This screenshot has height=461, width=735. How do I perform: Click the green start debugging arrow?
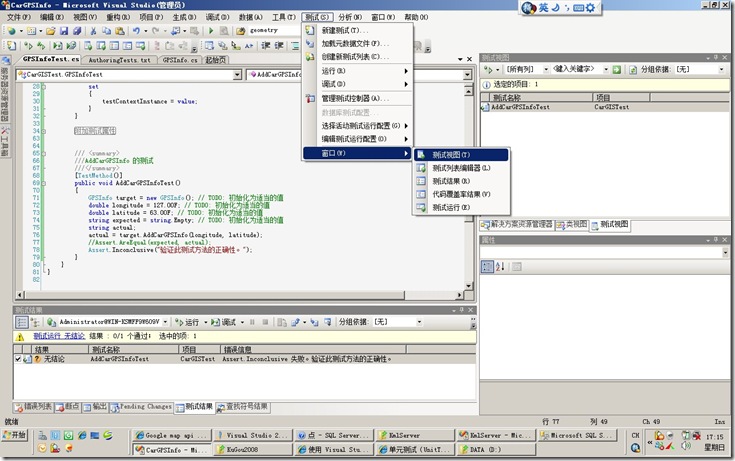[x=210, y=31]
